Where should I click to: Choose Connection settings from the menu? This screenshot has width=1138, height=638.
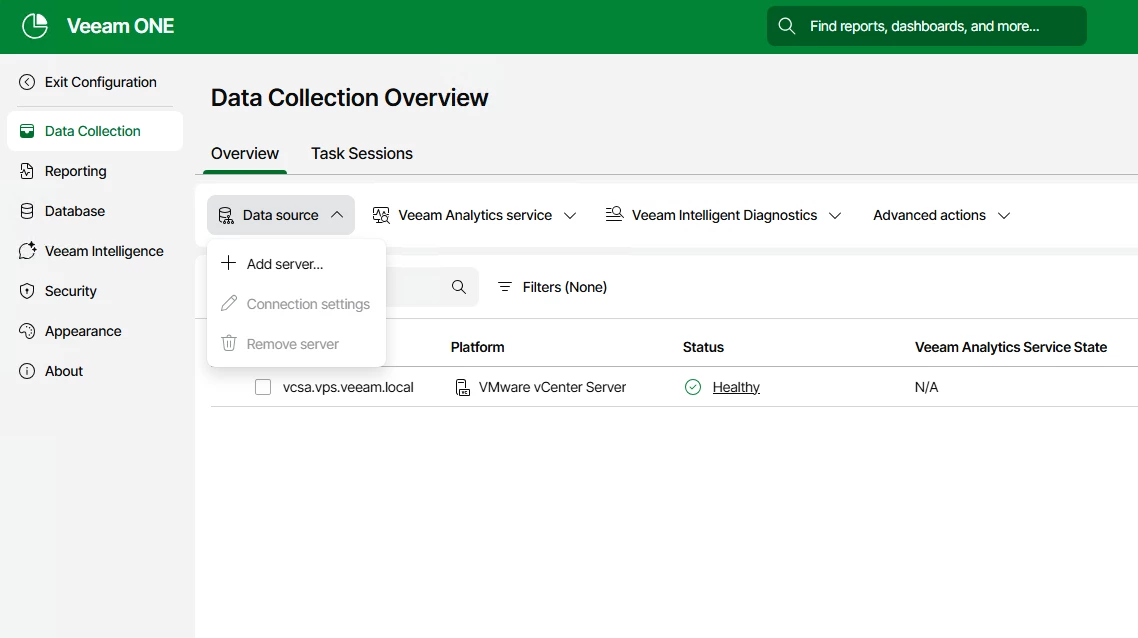click(296, 304)
